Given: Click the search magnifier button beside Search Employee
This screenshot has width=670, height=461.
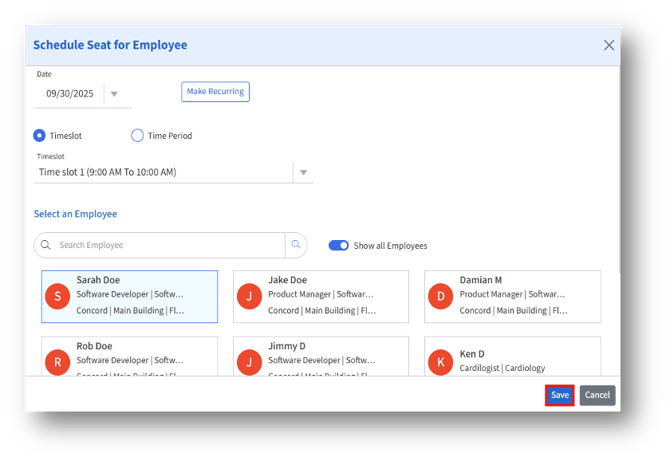Looking at the screenshot, I should pos(295,245).
